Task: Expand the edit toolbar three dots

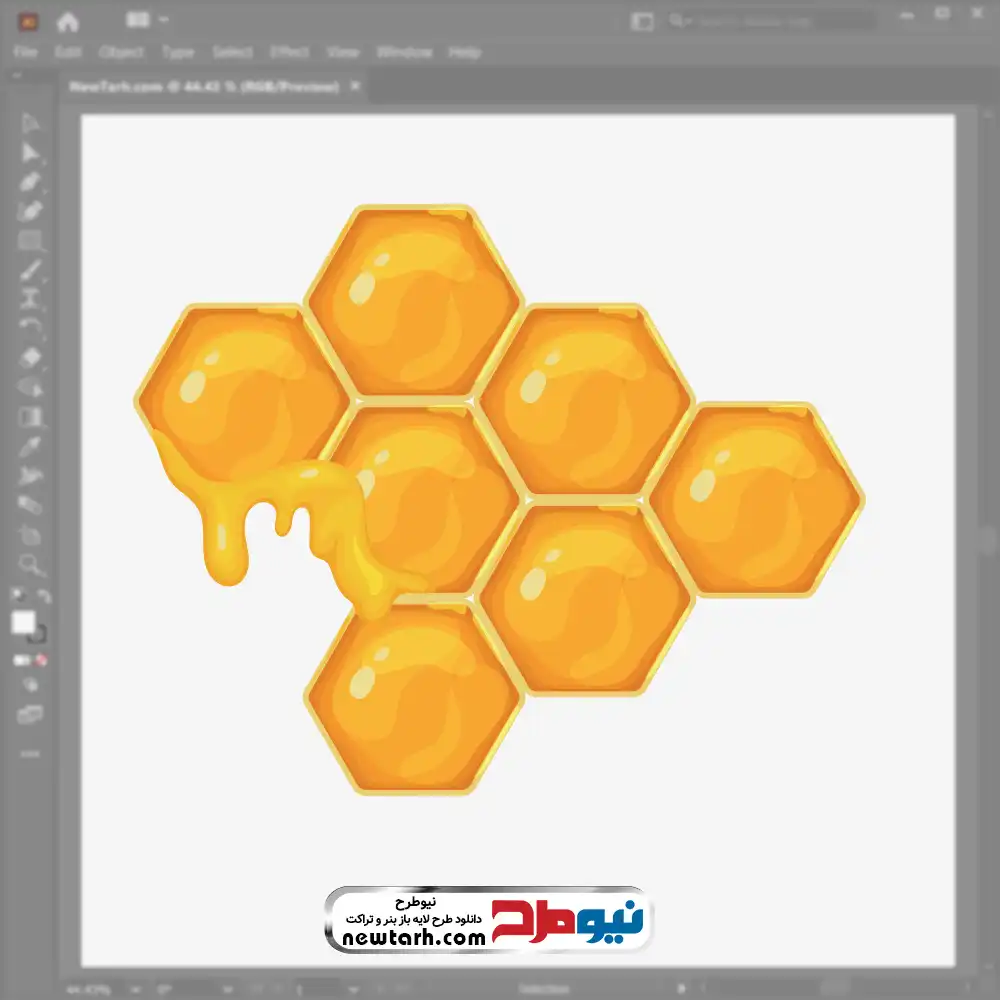Action: [x=31, y=752]
